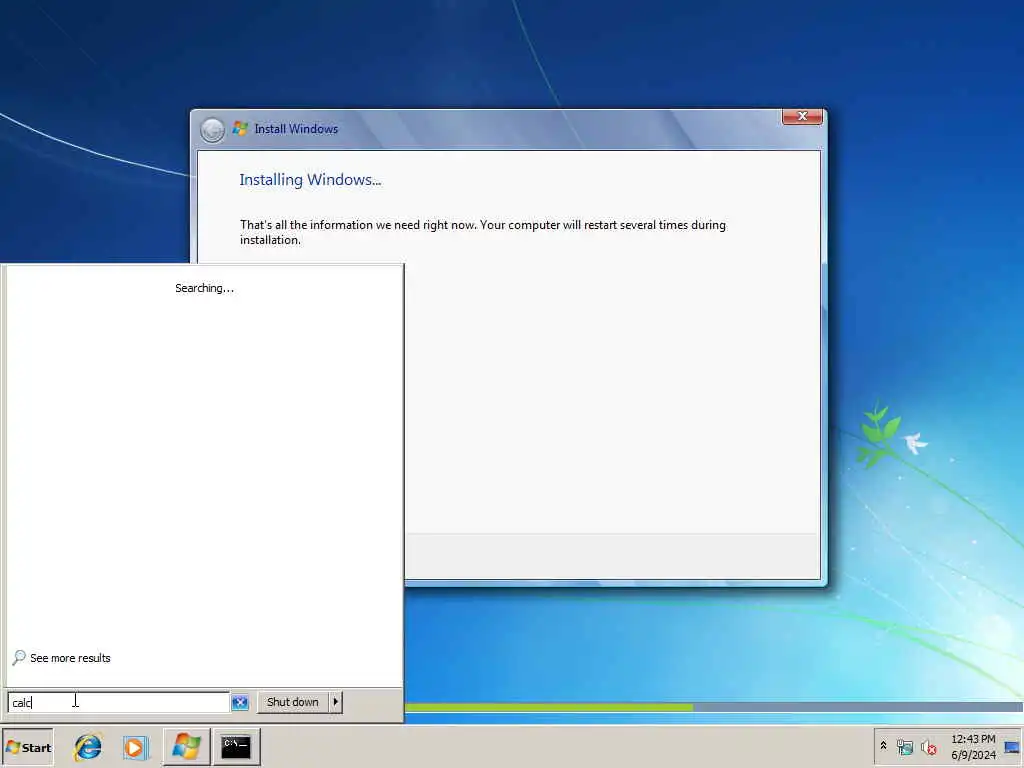The image size is (1024, 768).
Task: Open Internet Explorer from the taskbar
Action: 88,747
